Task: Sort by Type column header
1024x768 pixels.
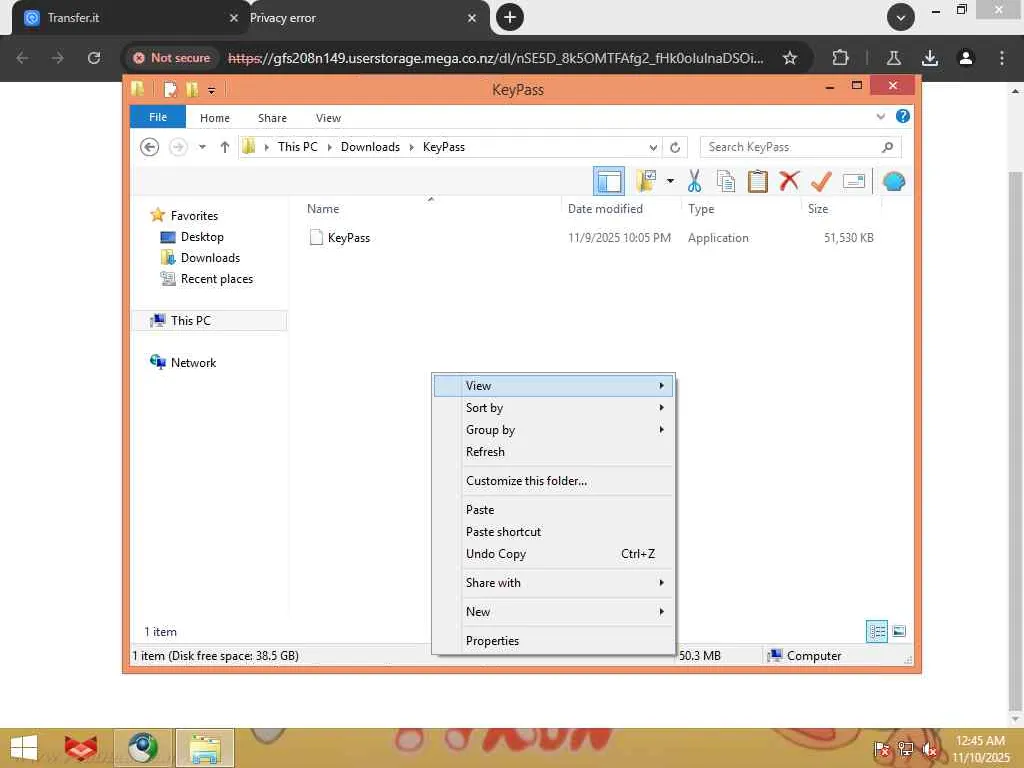Action: coord(701,209)
